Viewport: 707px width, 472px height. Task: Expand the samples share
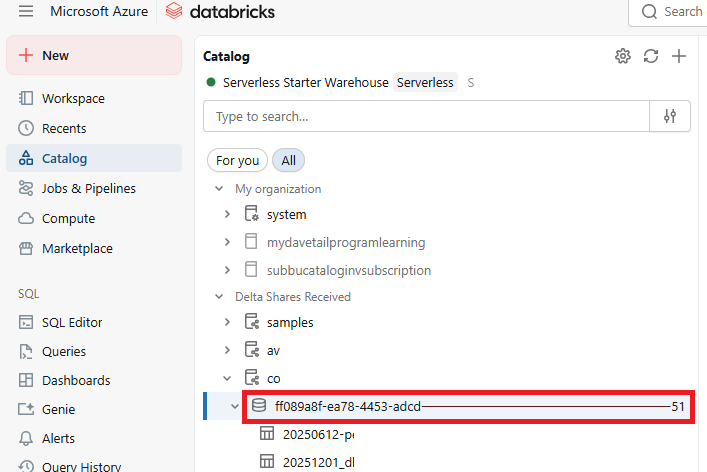pos(227,322)
